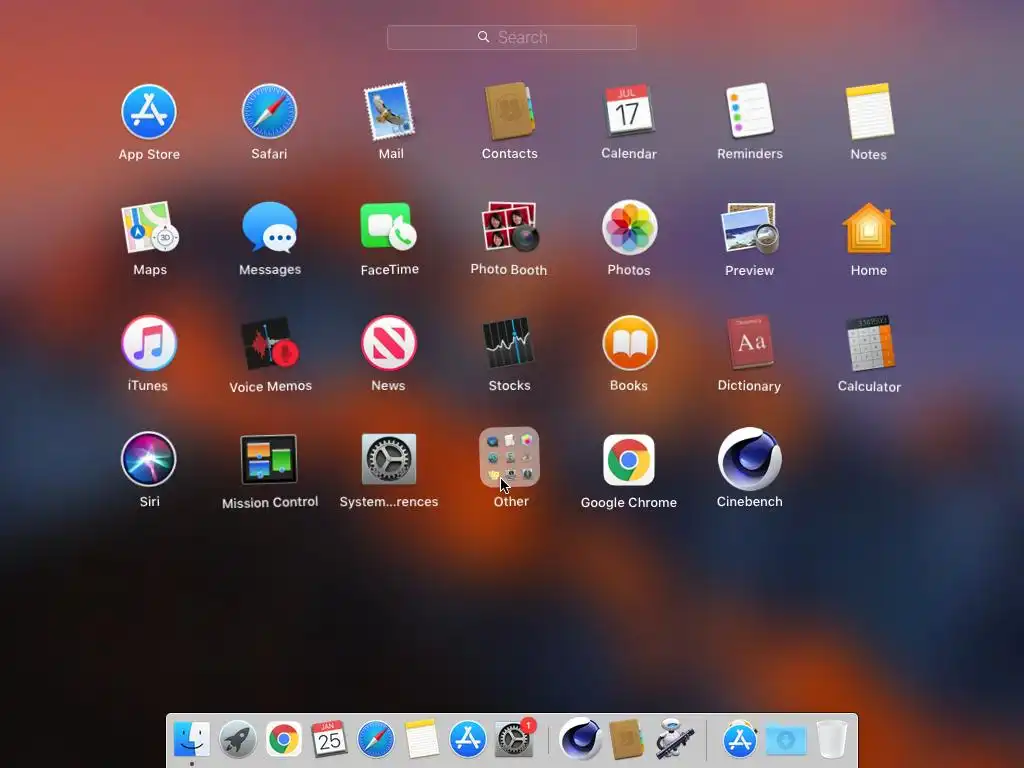Click the "Google Chrome" label text
Viewport: 1024px width, 768px height.
pos(629,502)
